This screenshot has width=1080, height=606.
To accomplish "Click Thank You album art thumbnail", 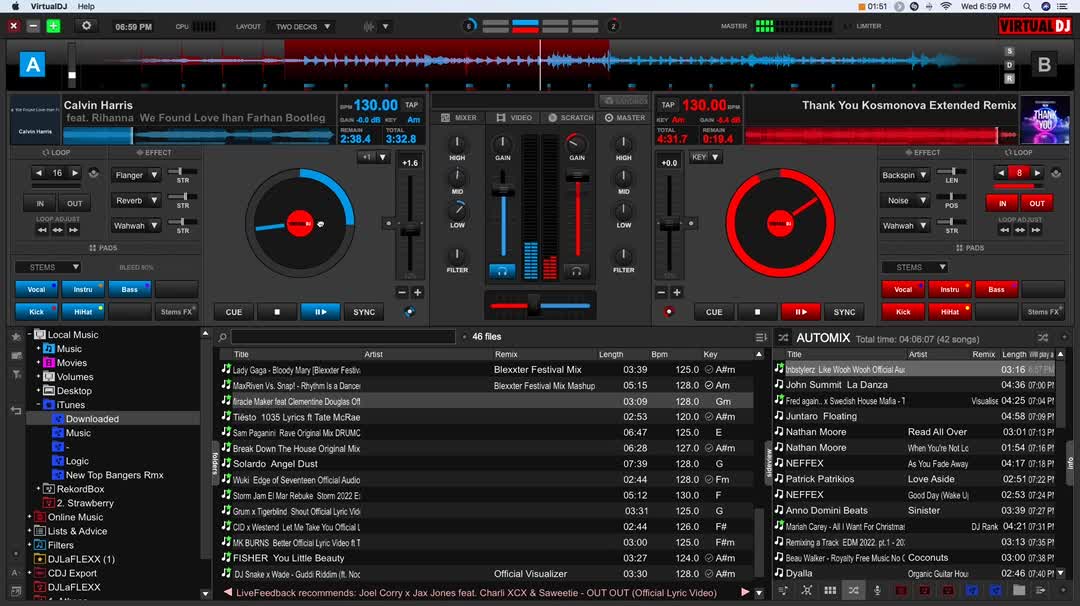I will [x=1044, y=120].
